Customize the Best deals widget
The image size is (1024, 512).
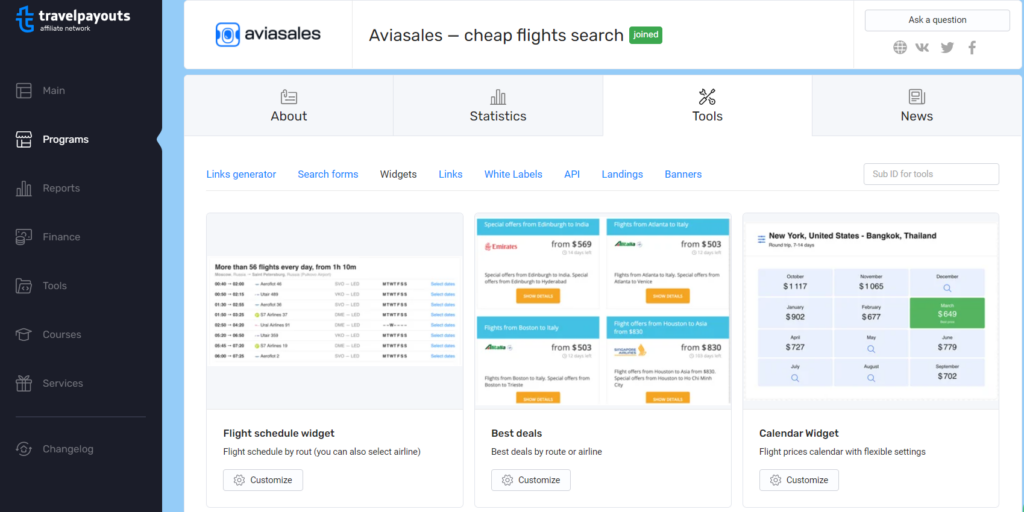[x=531, y=480]
